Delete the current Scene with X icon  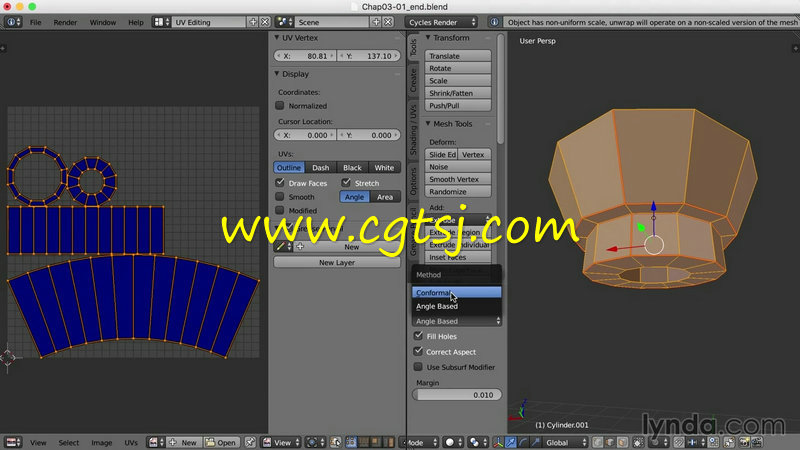388,22
